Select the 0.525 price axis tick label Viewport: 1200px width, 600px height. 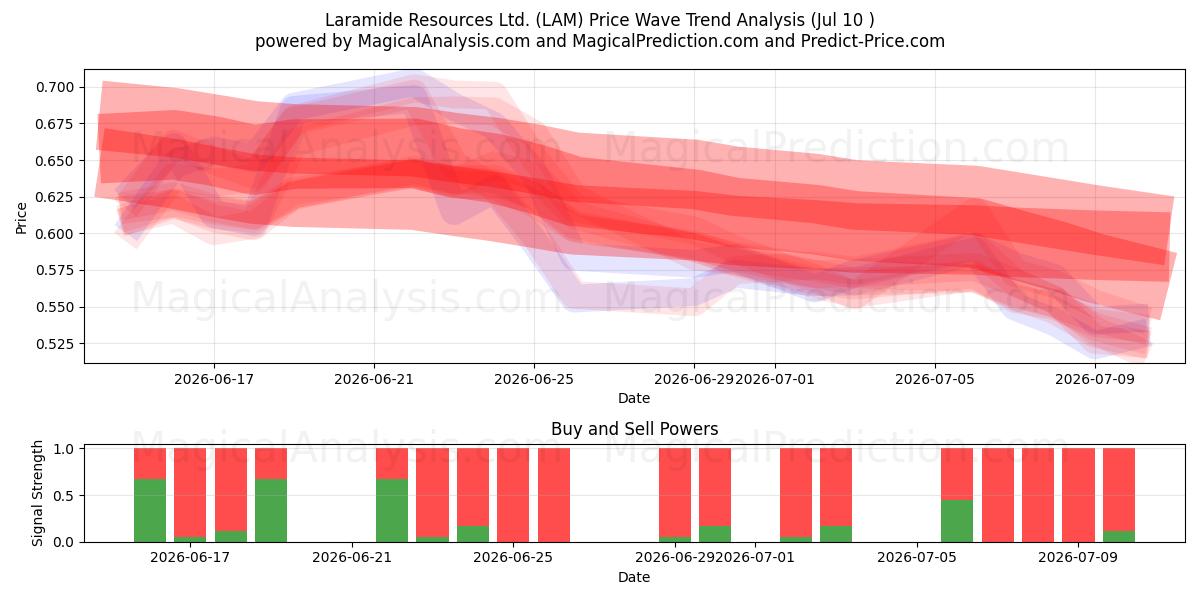pos(54,344)
